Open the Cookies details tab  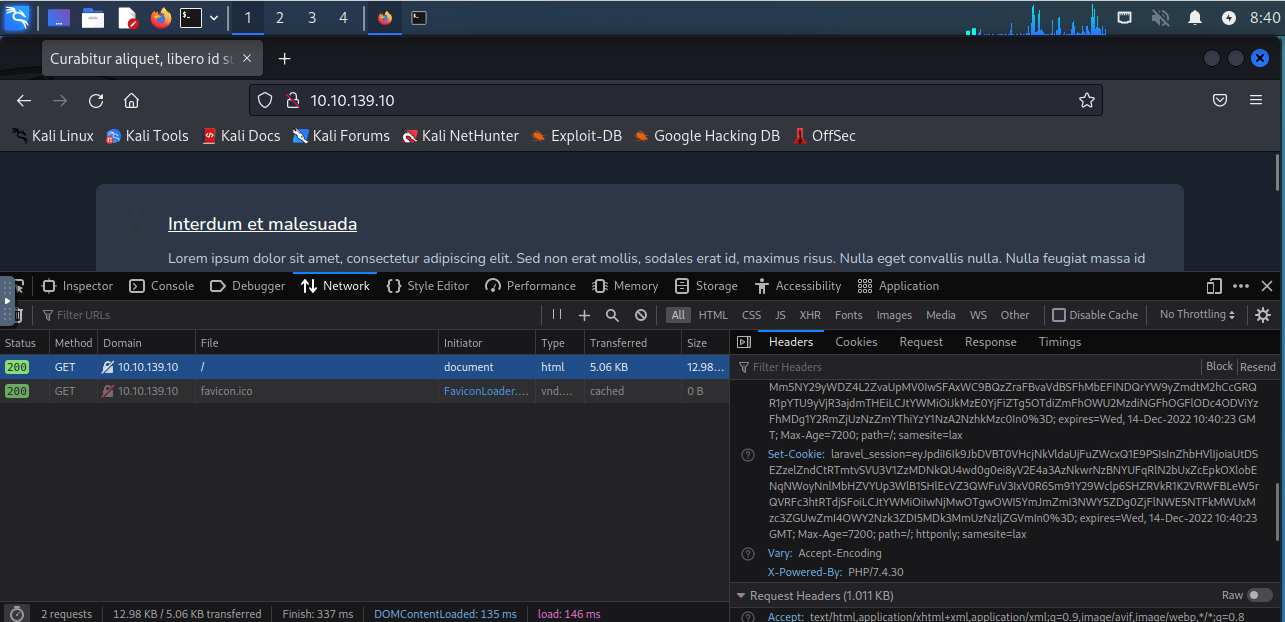(x=856, y=342)
